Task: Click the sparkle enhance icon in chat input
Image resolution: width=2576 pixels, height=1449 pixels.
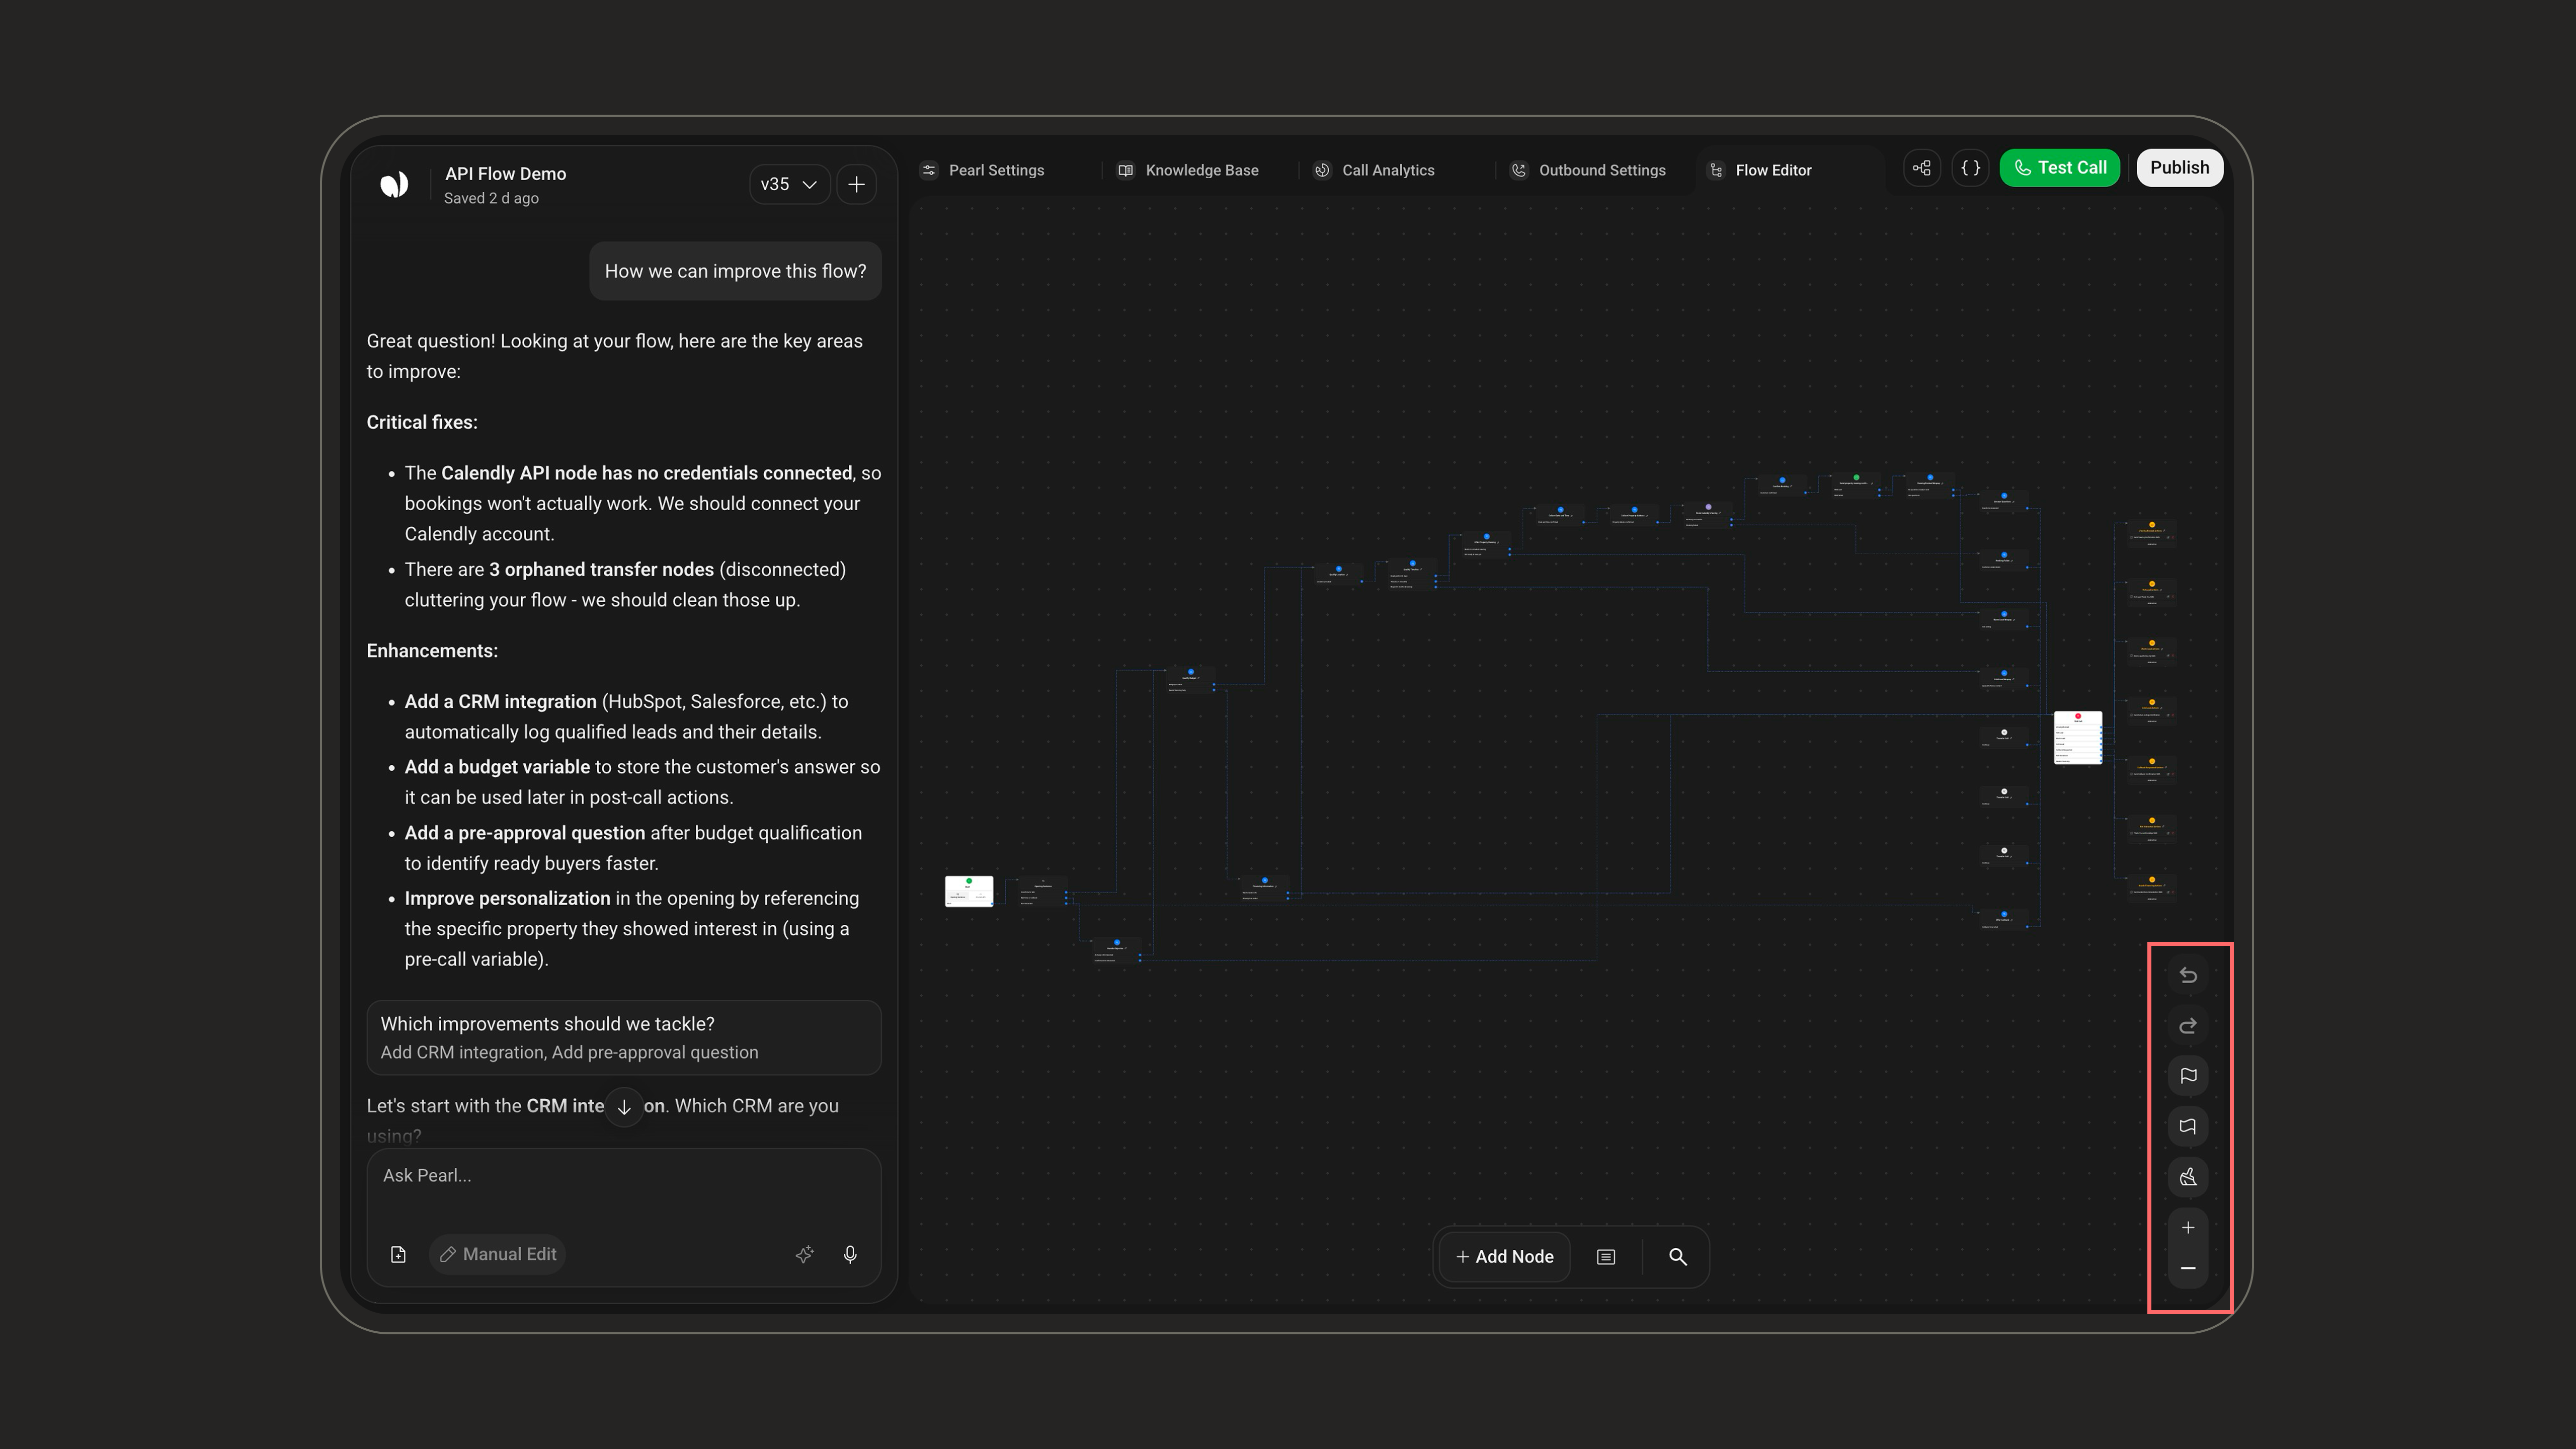Action: pyautogui.click(x=804, y=1254)
